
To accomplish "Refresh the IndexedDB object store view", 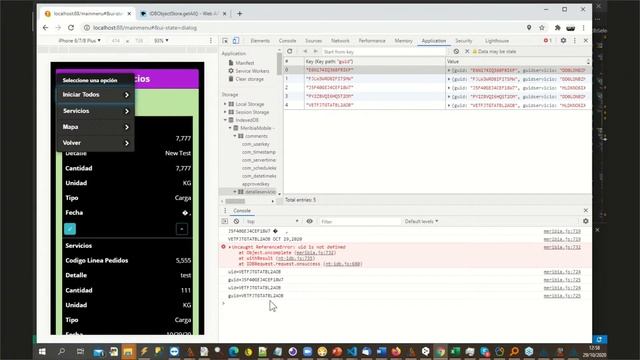I will pyautogui.click(x=290, y=51).
